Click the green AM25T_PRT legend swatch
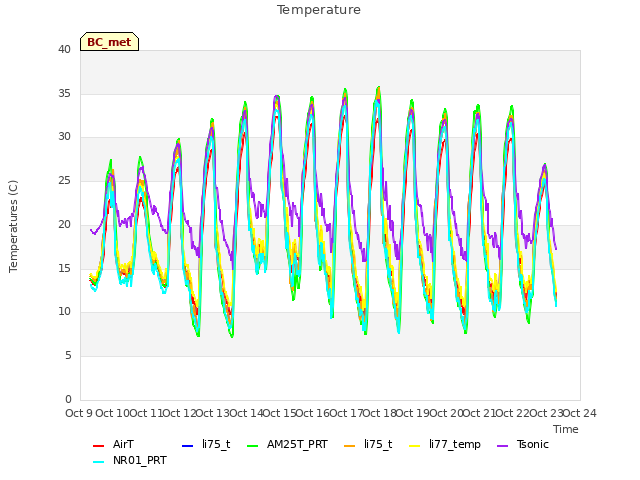Screen dimensions: 640x480 pos(253,445)
